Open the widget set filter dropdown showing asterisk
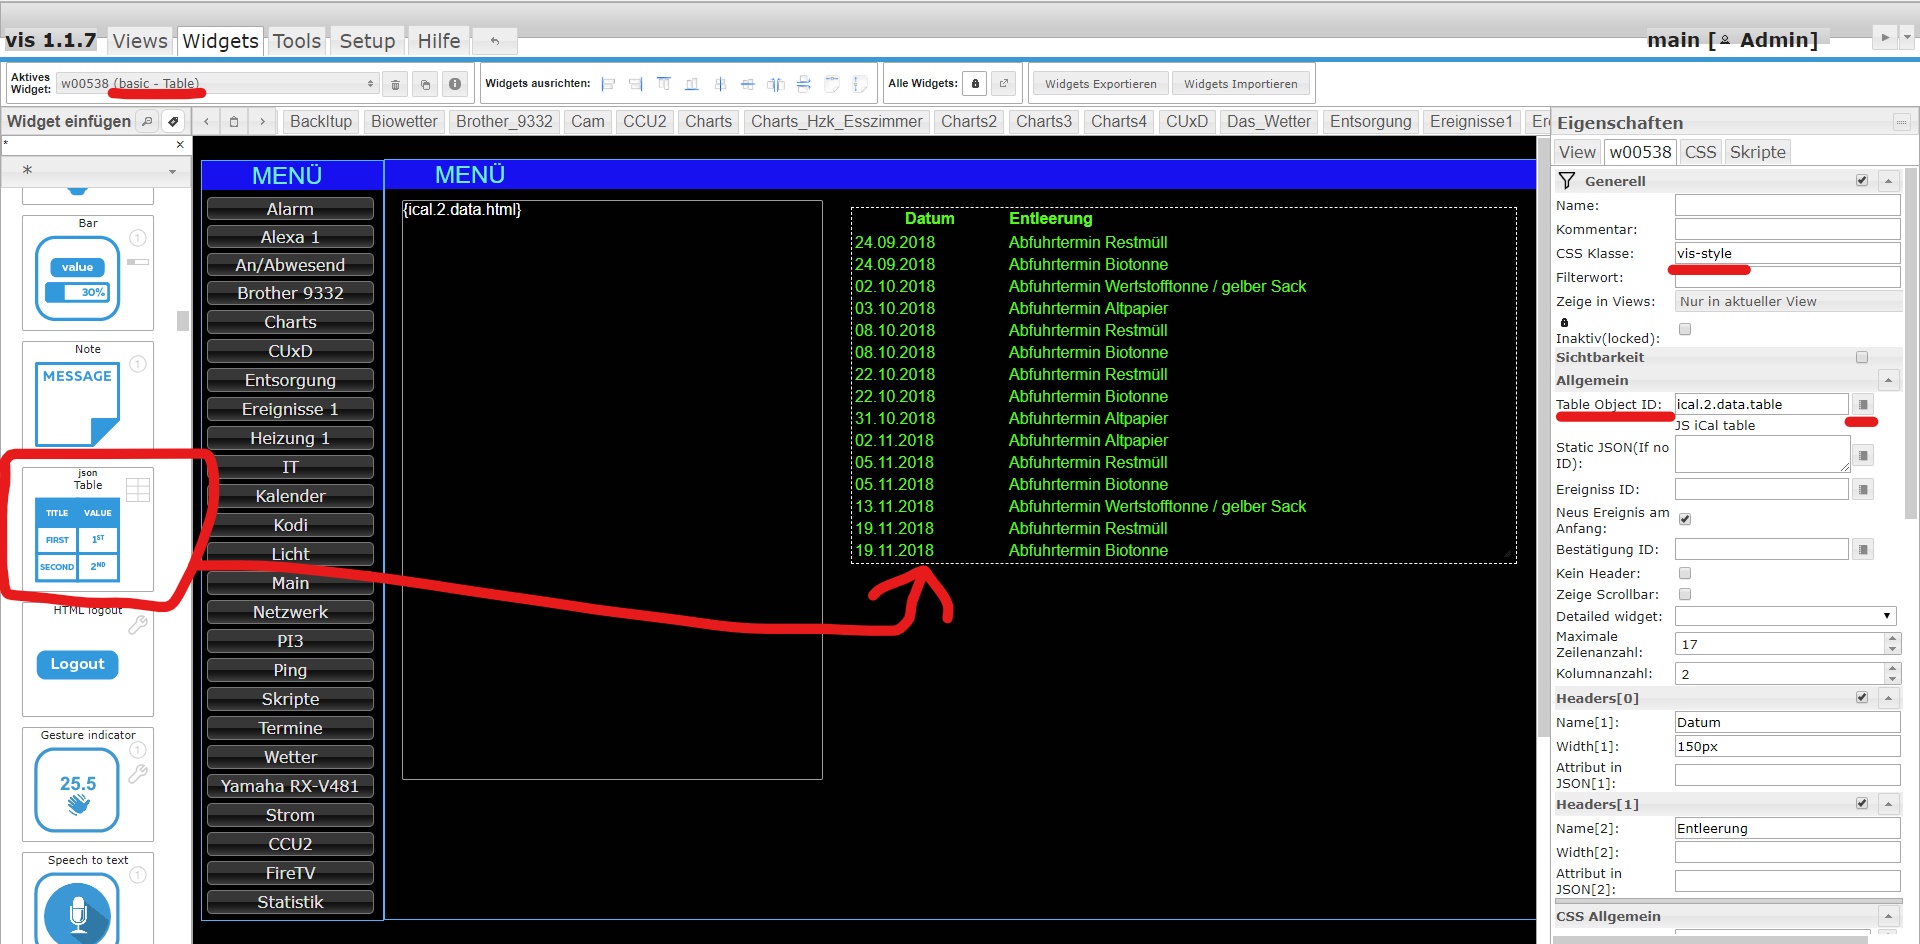The width and height of the screenshot is (1920, 944). (97, 171)
